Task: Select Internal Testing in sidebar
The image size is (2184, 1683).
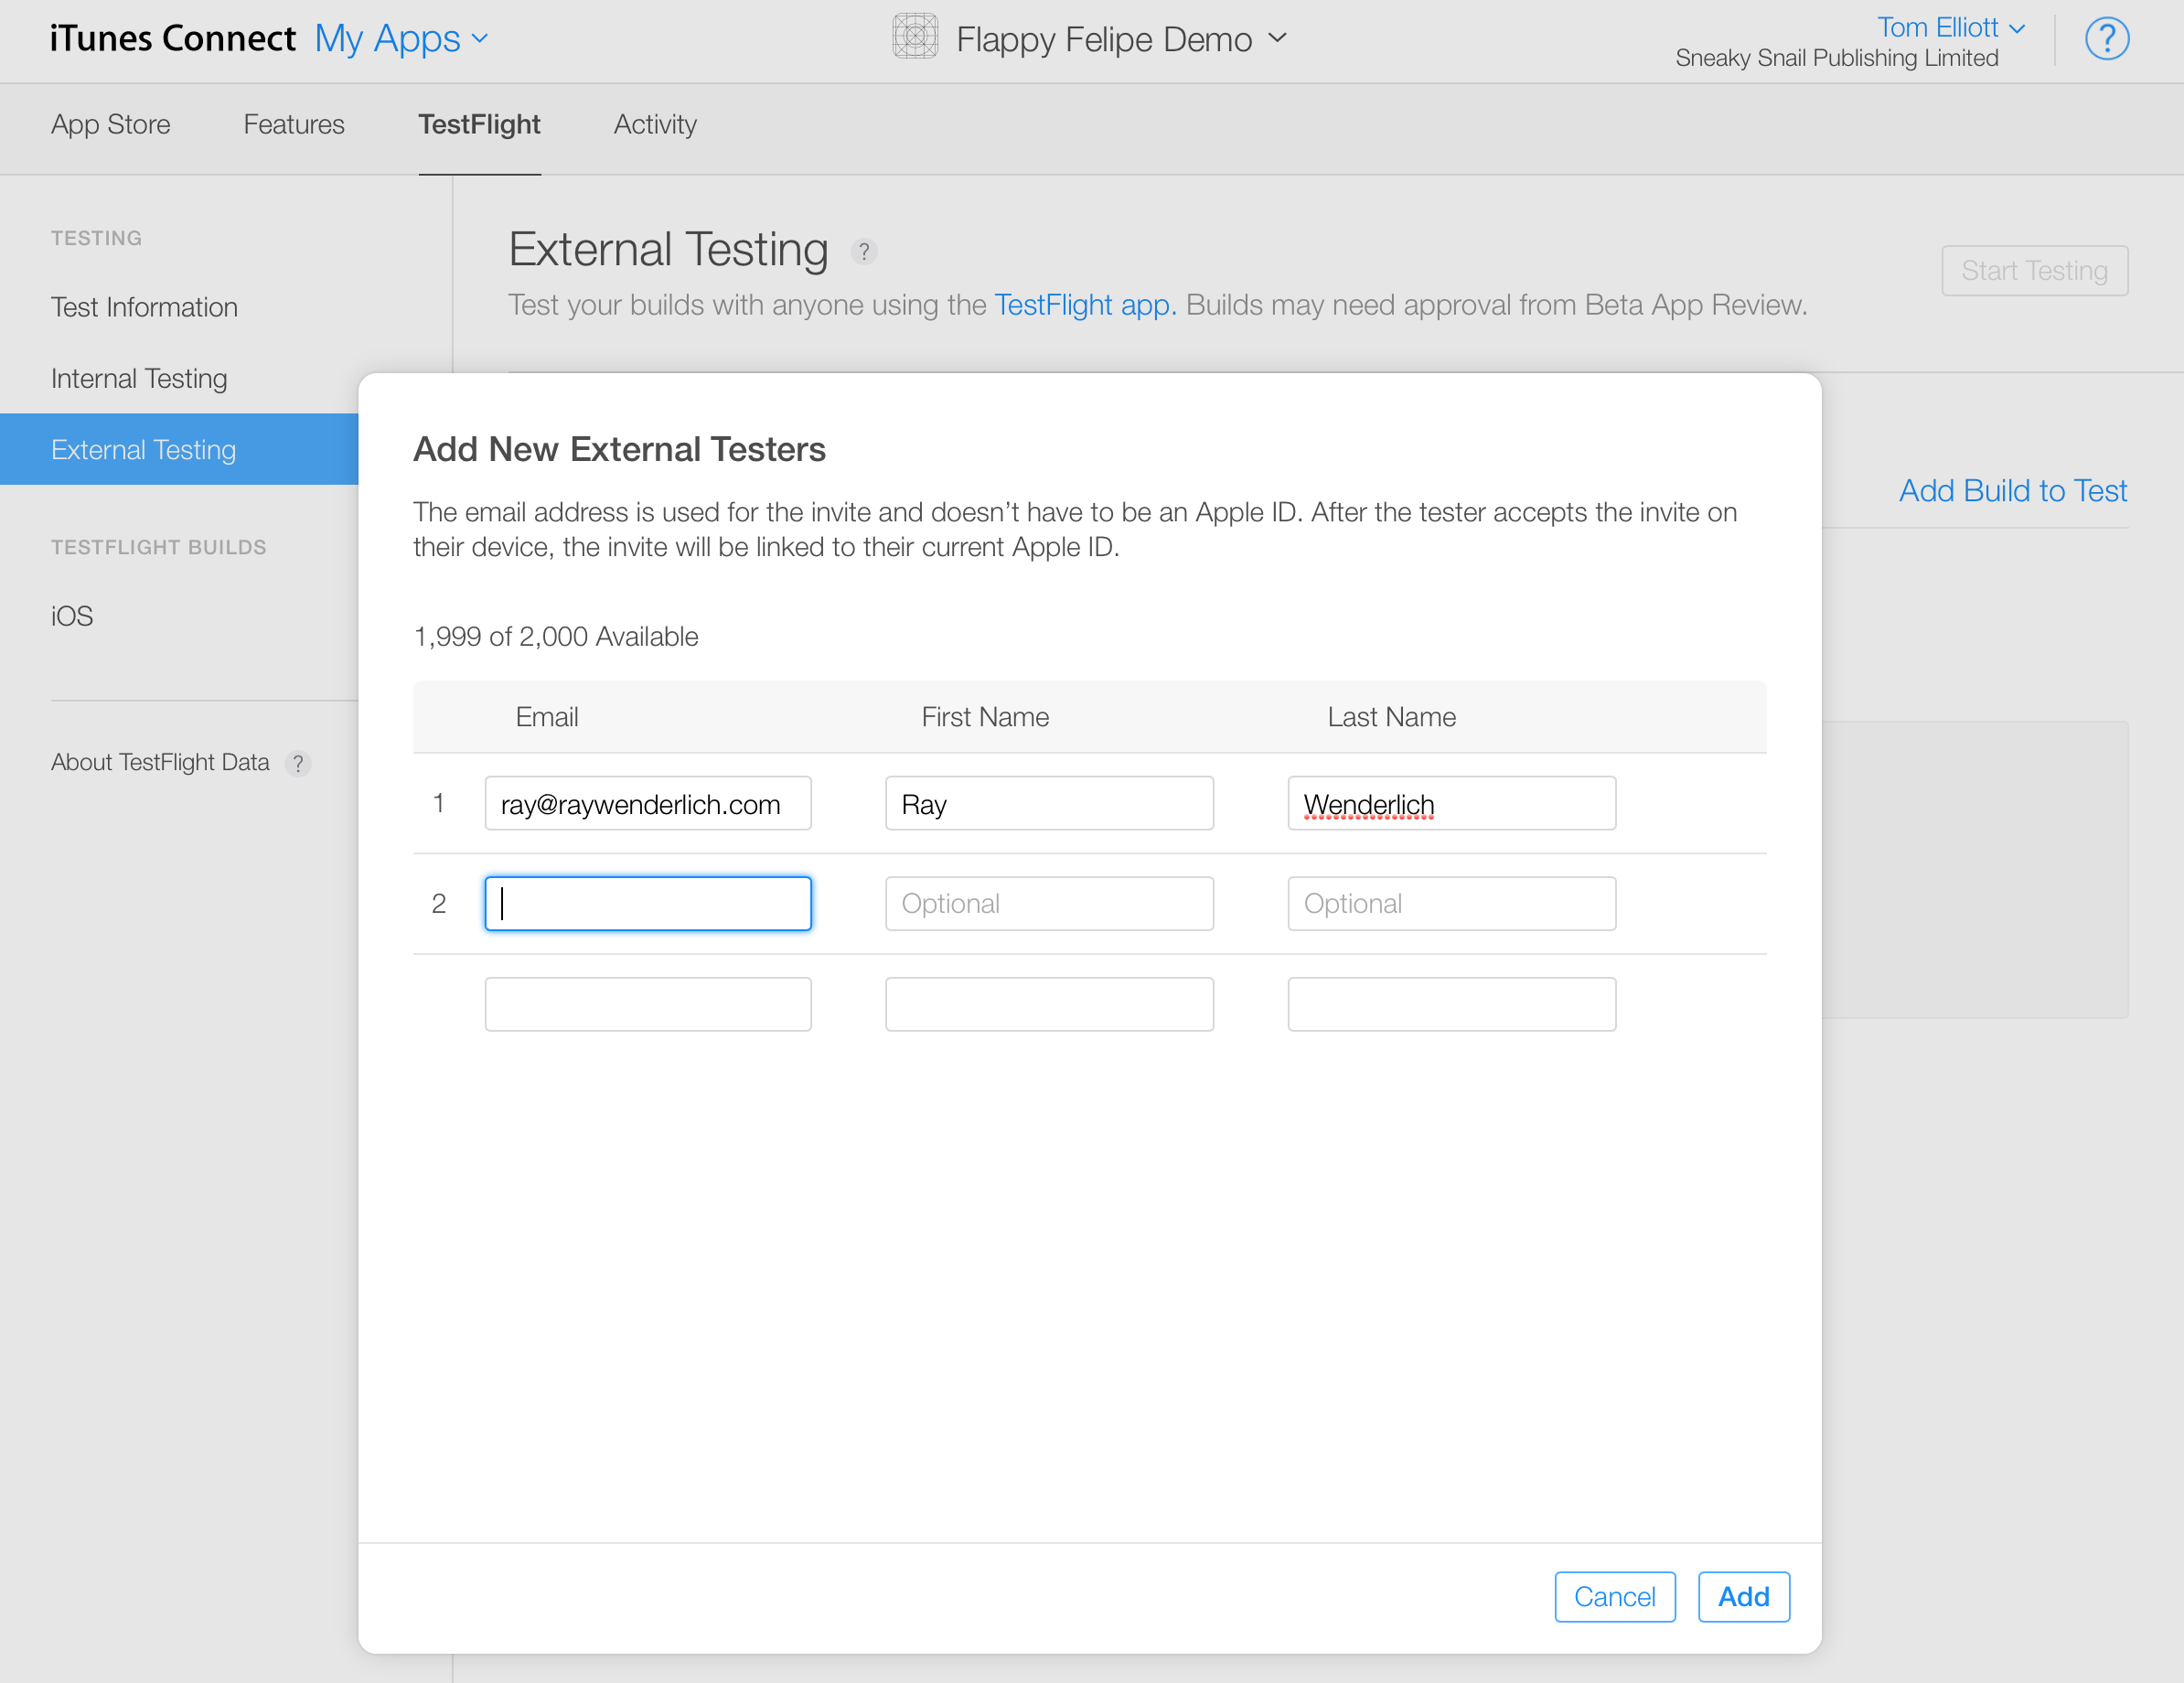Action: [x=139, y=379]
